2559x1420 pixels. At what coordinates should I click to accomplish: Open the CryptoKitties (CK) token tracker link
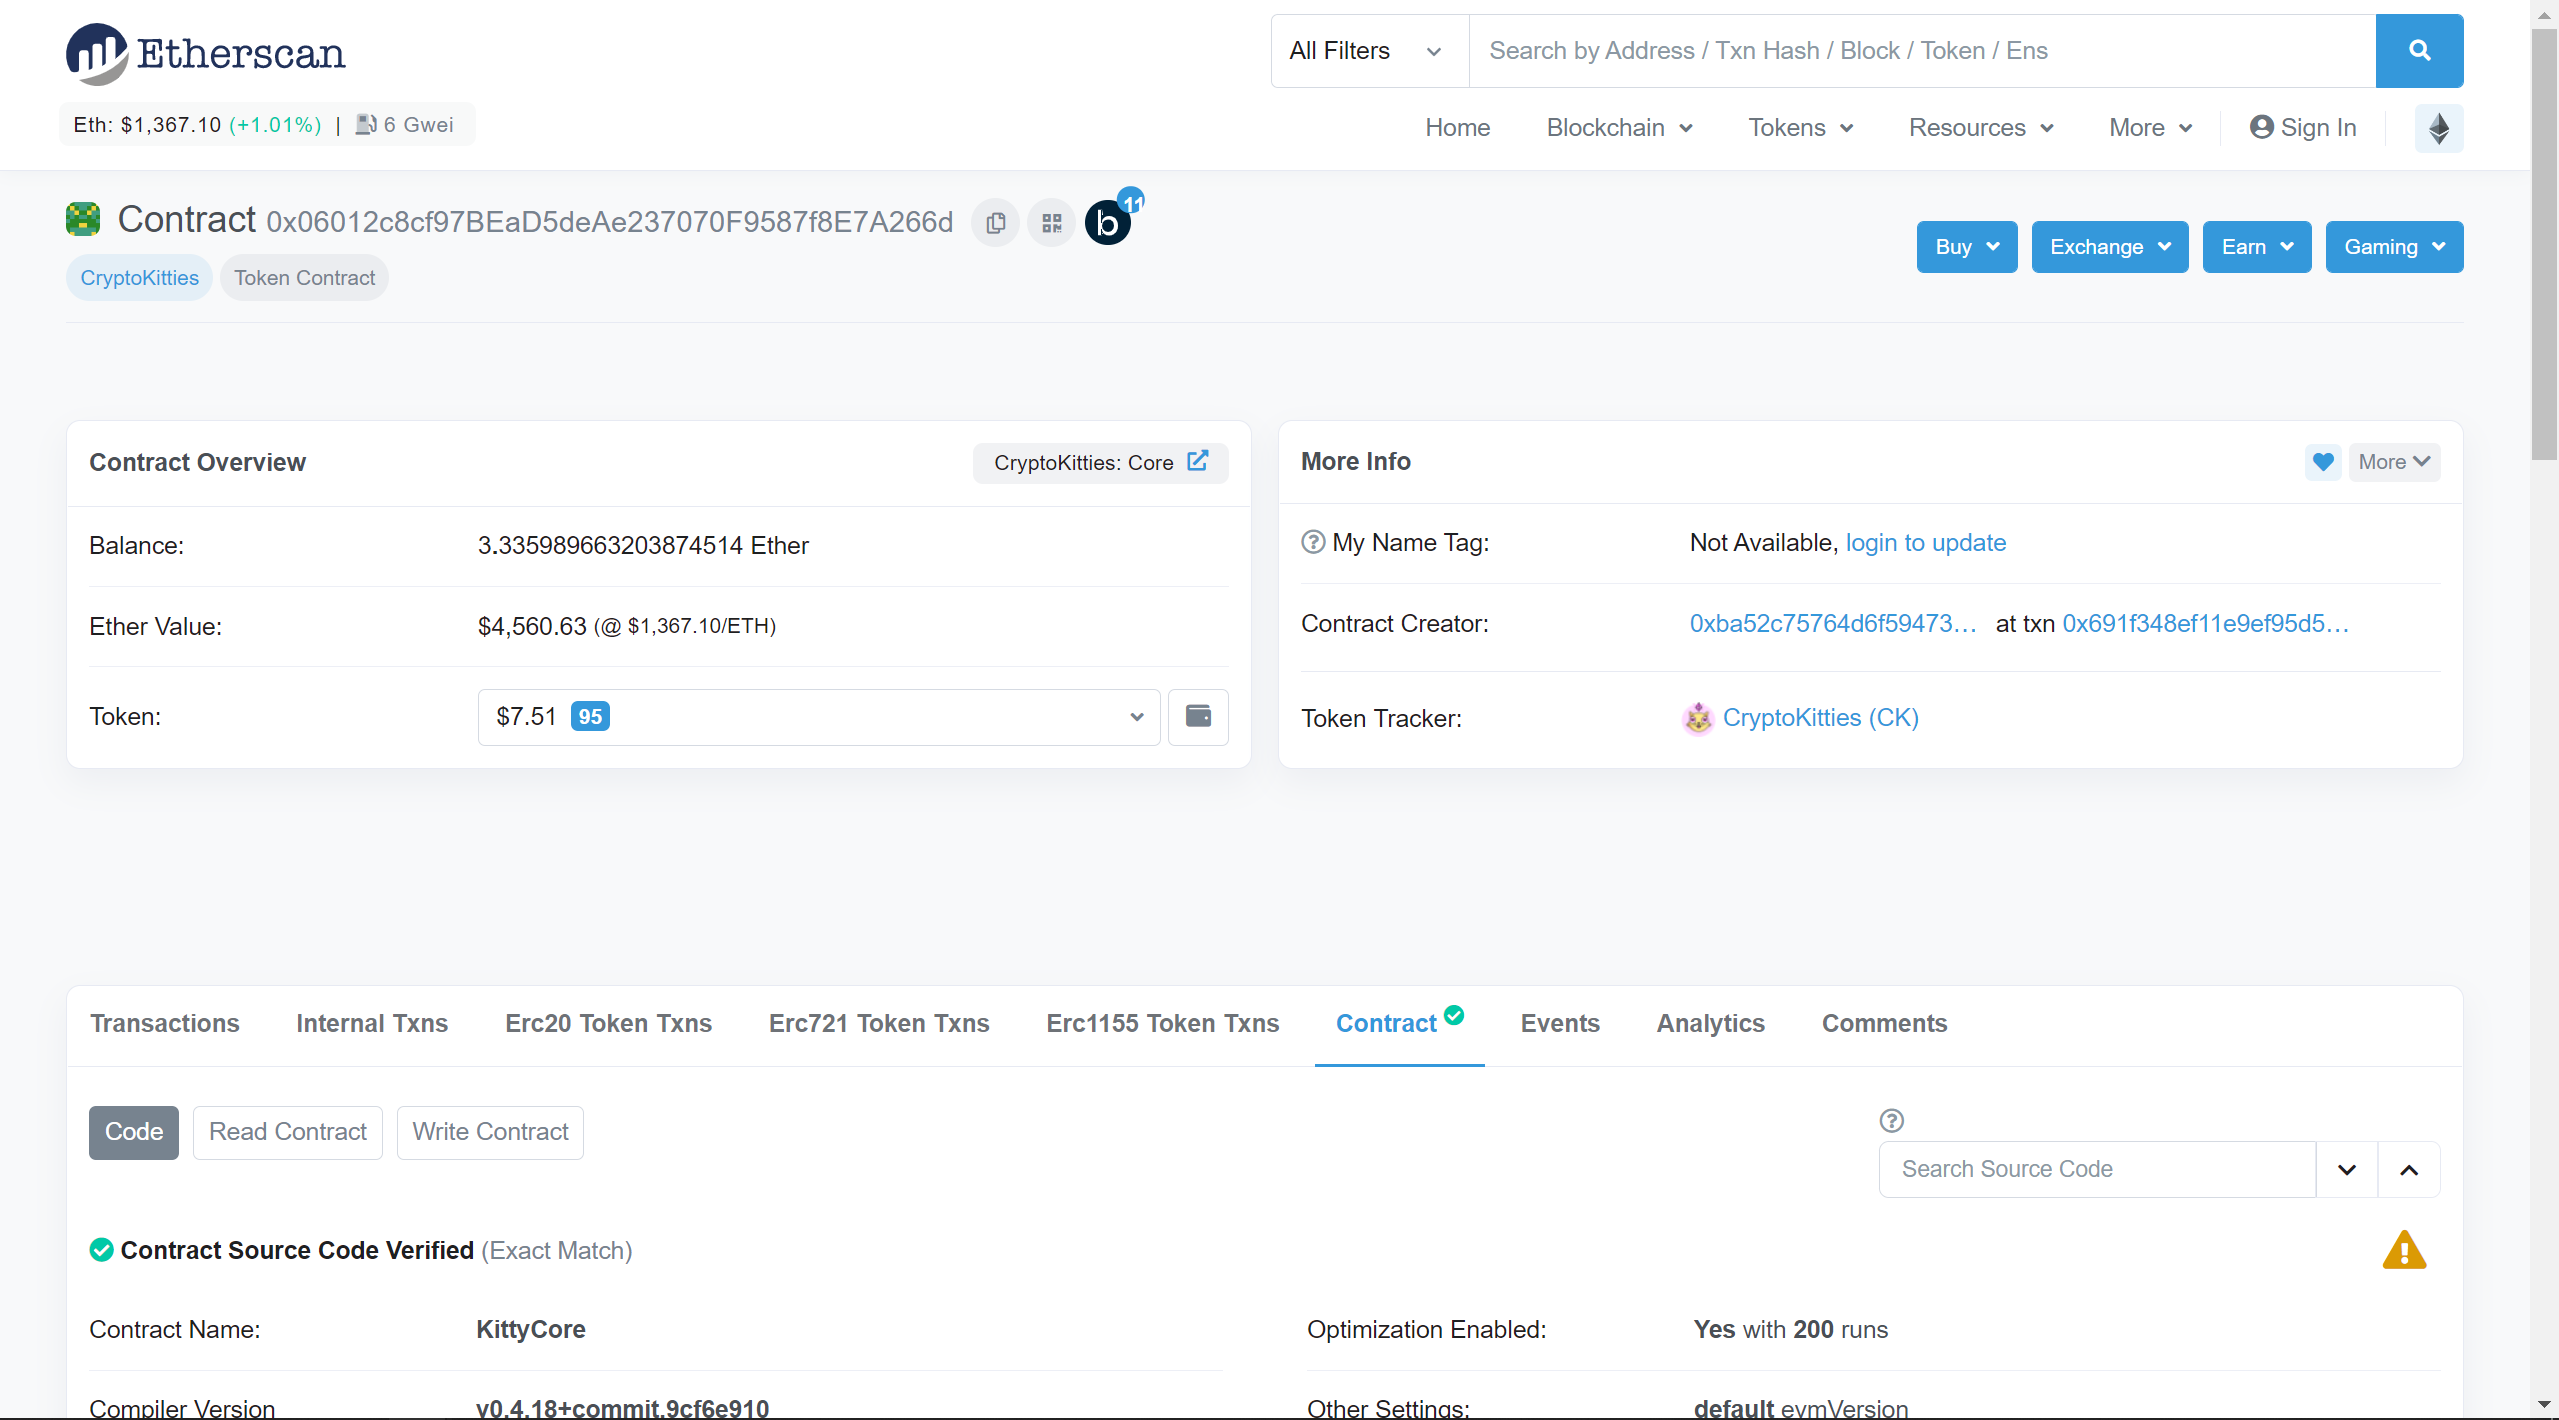(x=1819, y=718)
